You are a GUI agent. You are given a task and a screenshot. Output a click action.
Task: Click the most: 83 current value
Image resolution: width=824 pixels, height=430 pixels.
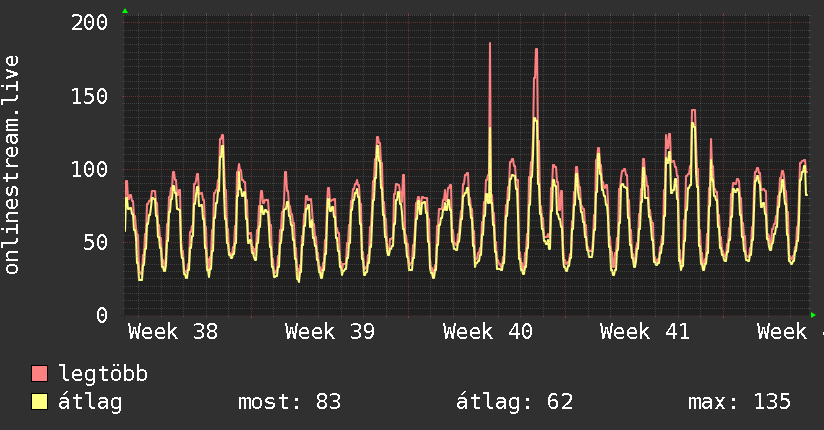tap(290, 402)
